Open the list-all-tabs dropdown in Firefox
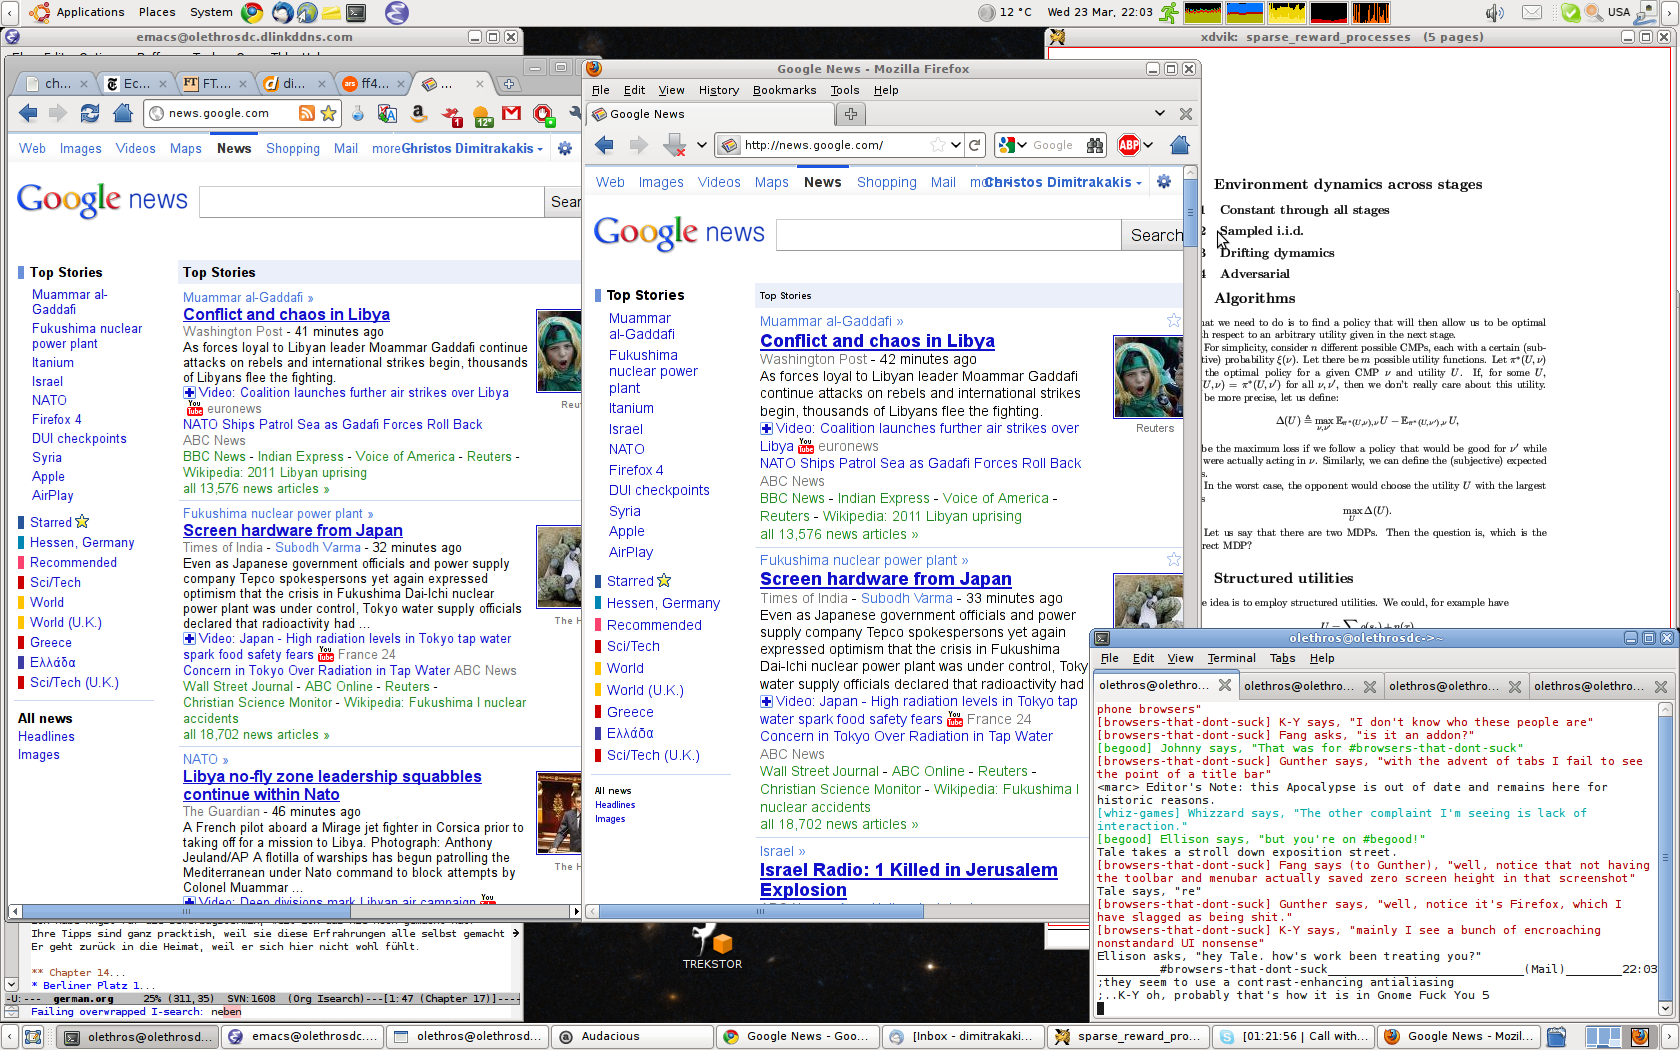The width and height of the screenshot is (1680, 1050). [x=1160, y=114]
